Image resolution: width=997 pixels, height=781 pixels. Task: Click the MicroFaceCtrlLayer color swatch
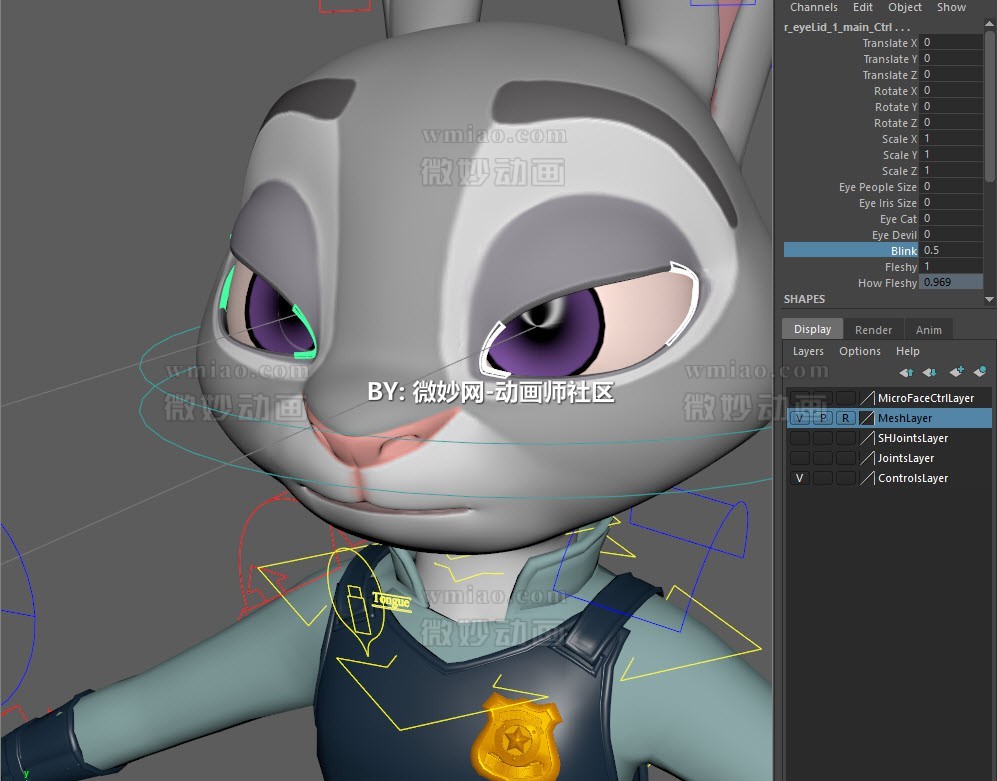(867, 398)
